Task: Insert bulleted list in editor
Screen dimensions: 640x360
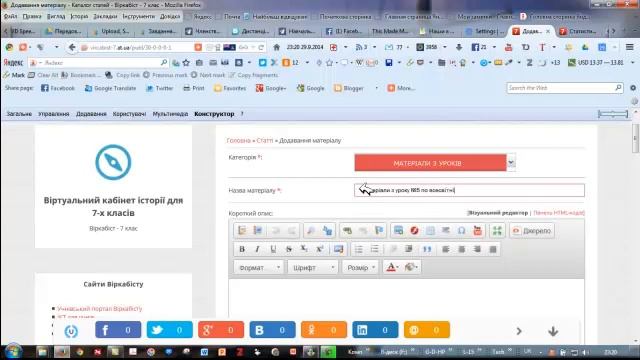Action: 374,249
